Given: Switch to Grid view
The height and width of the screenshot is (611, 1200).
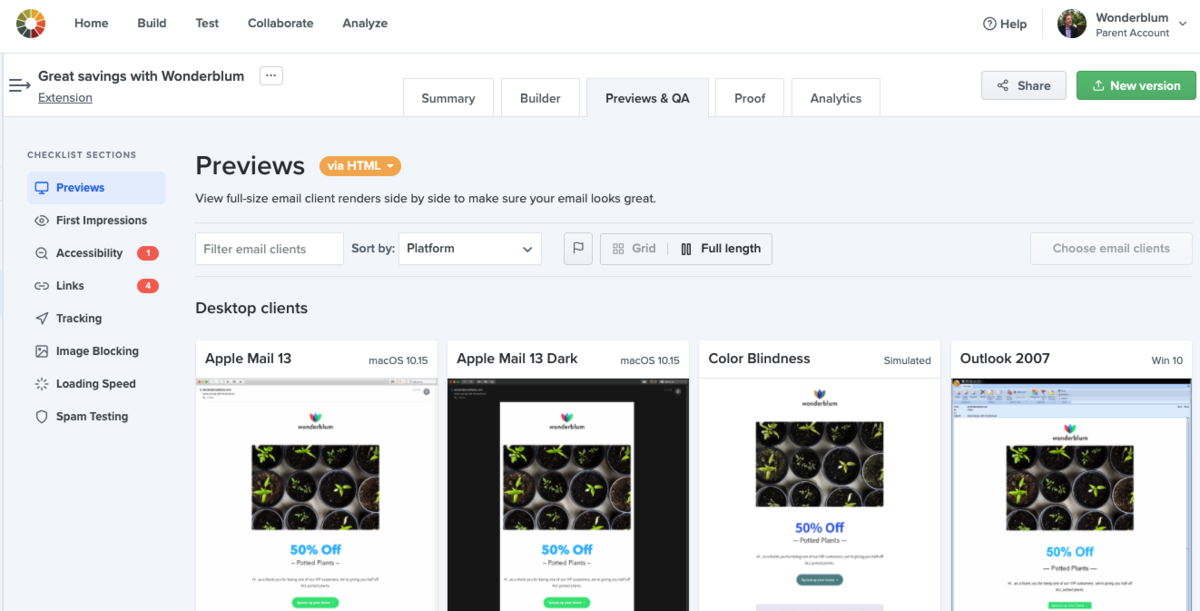Looking at the screenshot, I should pos(634,249).
